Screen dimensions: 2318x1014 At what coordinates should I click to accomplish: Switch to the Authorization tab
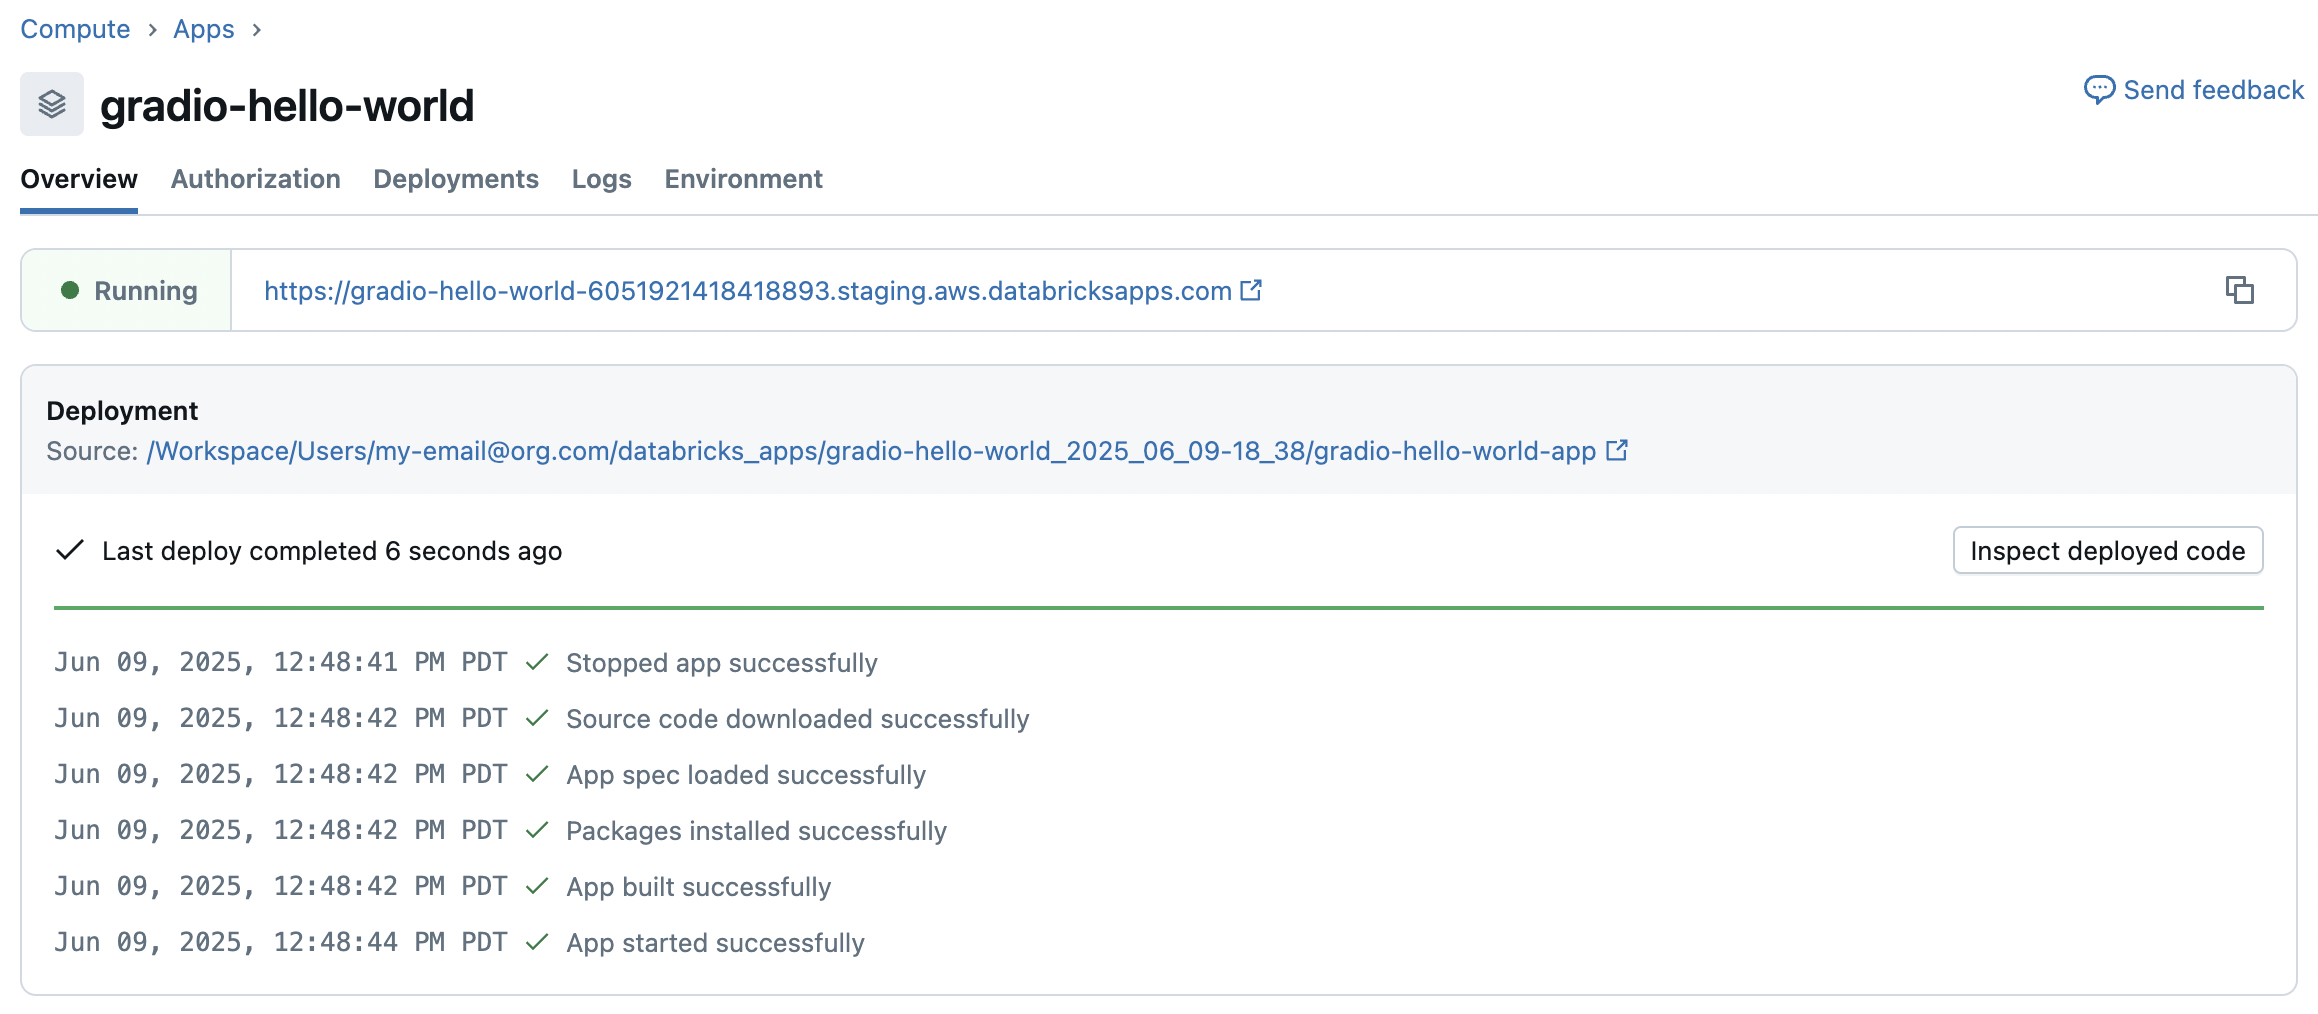(255, 179)
